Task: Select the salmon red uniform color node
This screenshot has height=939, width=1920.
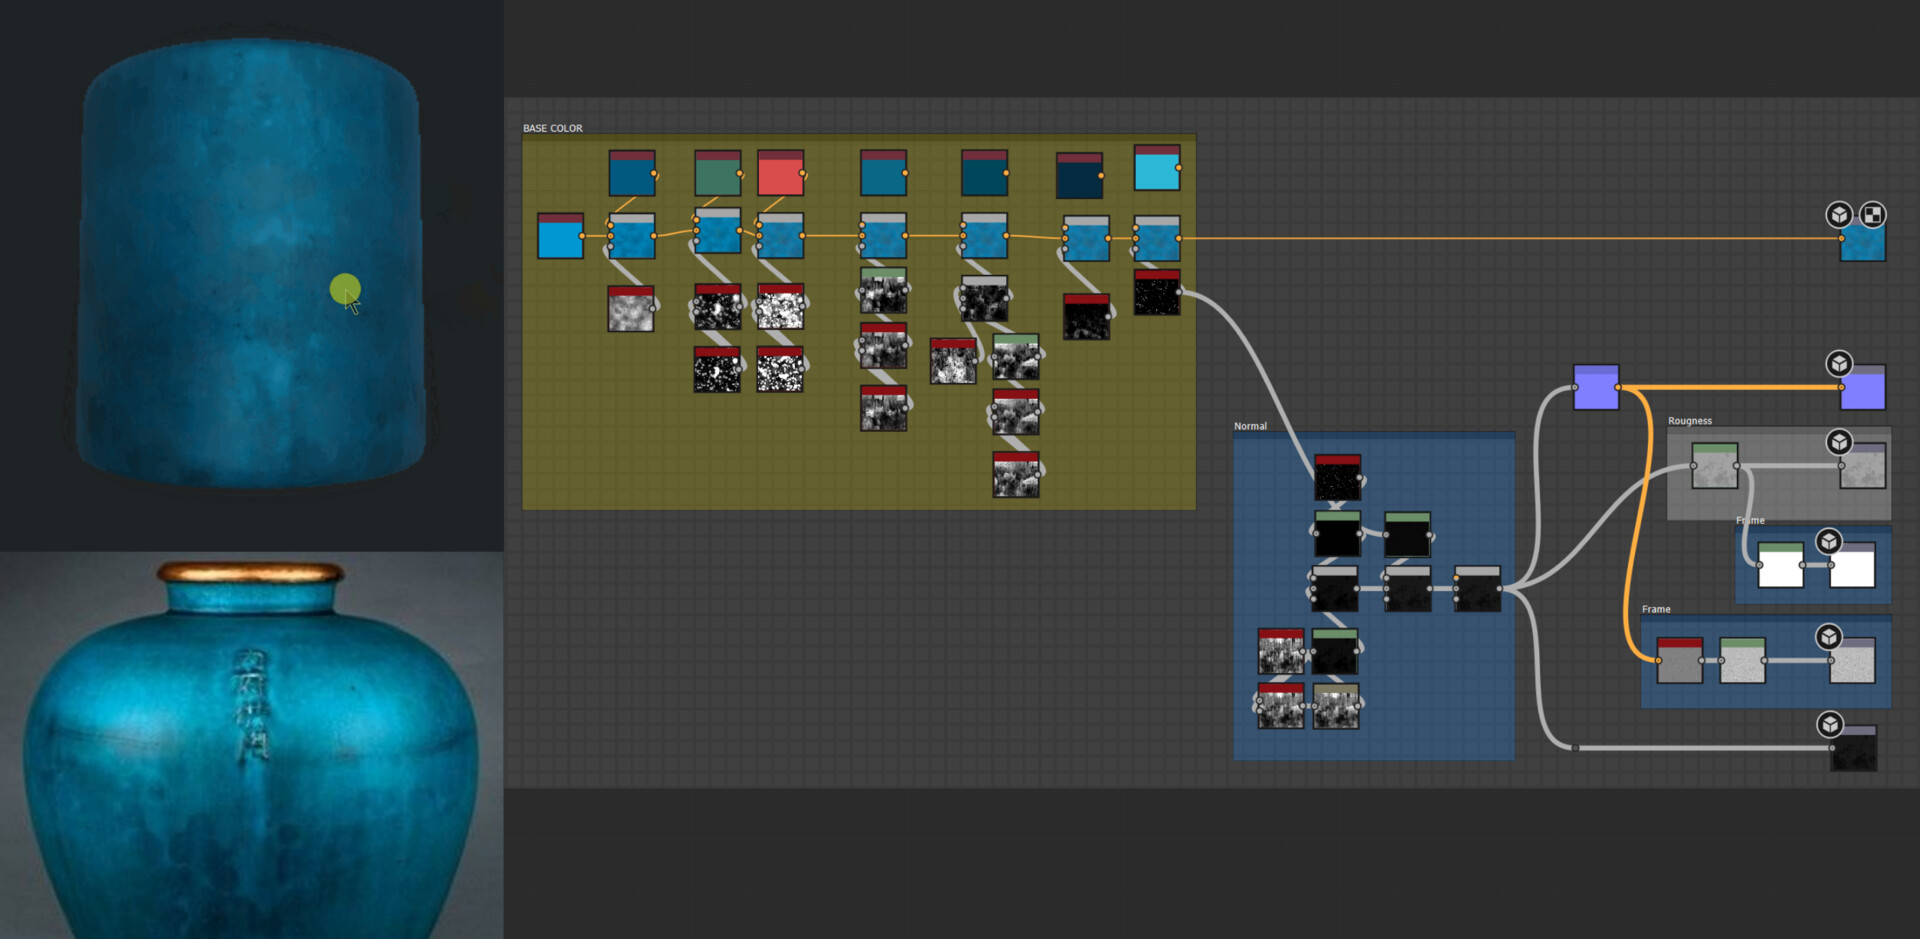Action: pos(780,174)
